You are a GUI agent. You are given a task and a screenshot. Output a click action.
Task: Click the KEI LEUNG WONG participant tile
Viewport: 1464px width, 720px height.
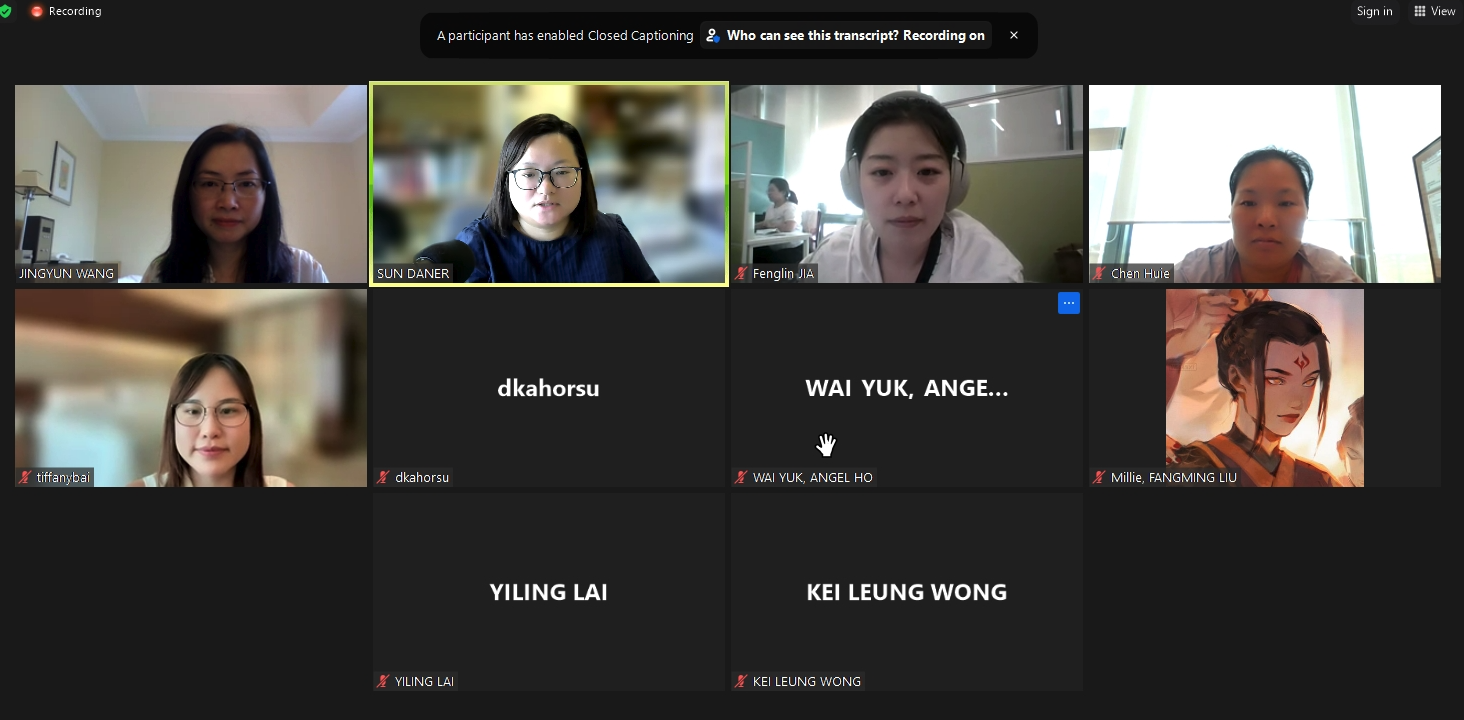click(x=907, y=592)
